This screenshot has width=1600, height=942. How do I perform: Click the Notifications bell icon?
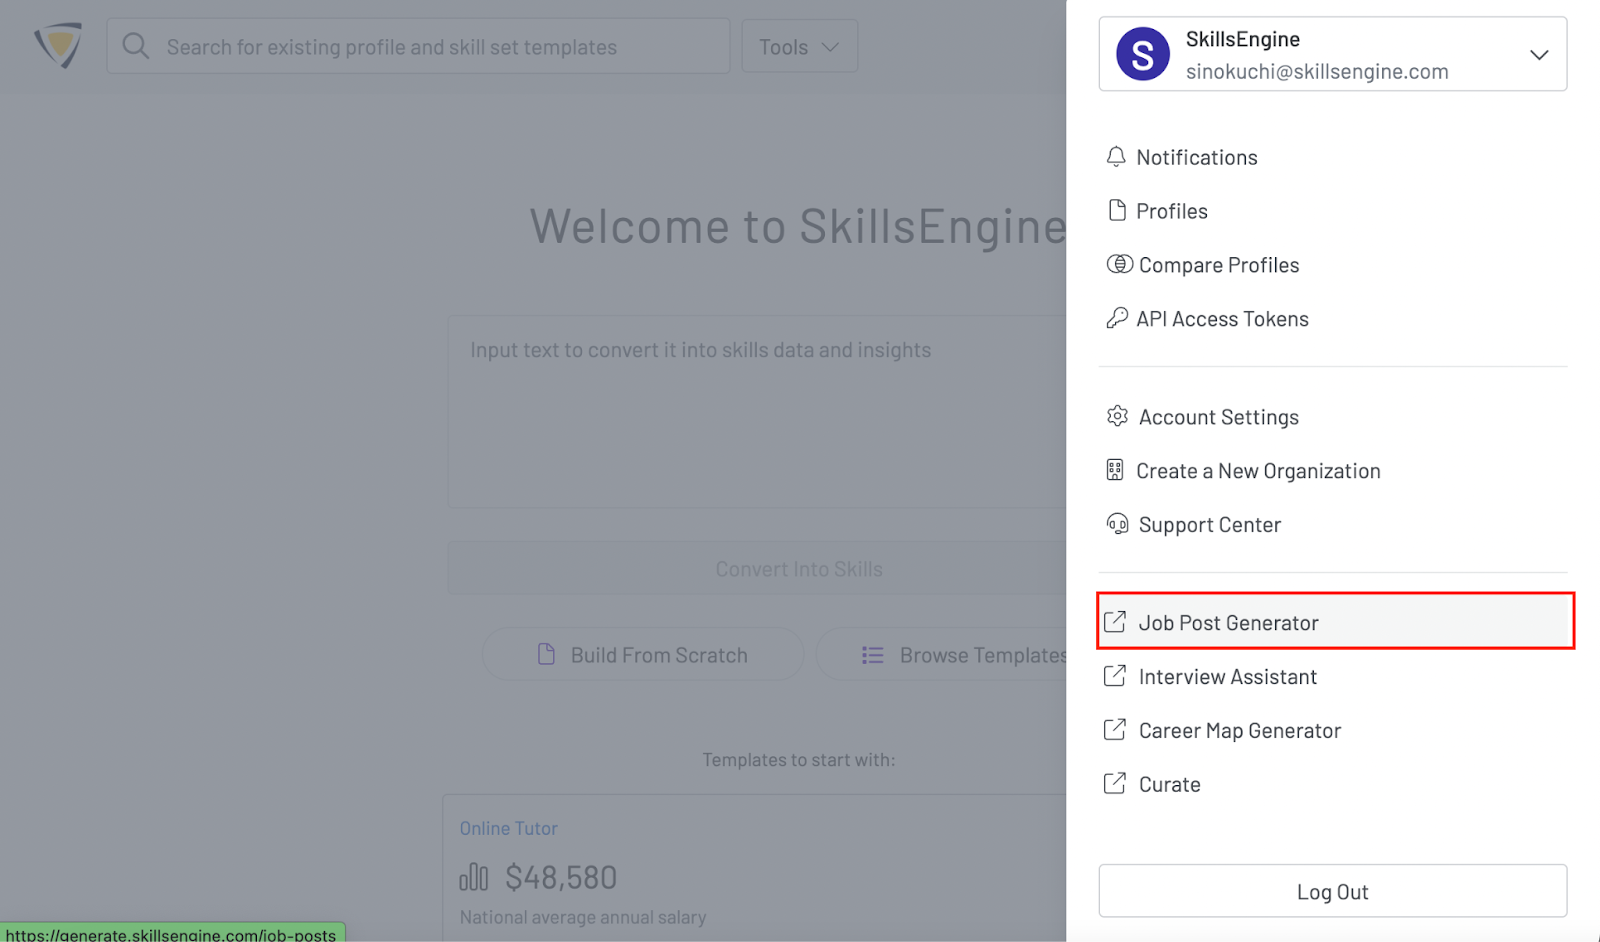[1116, 157]
